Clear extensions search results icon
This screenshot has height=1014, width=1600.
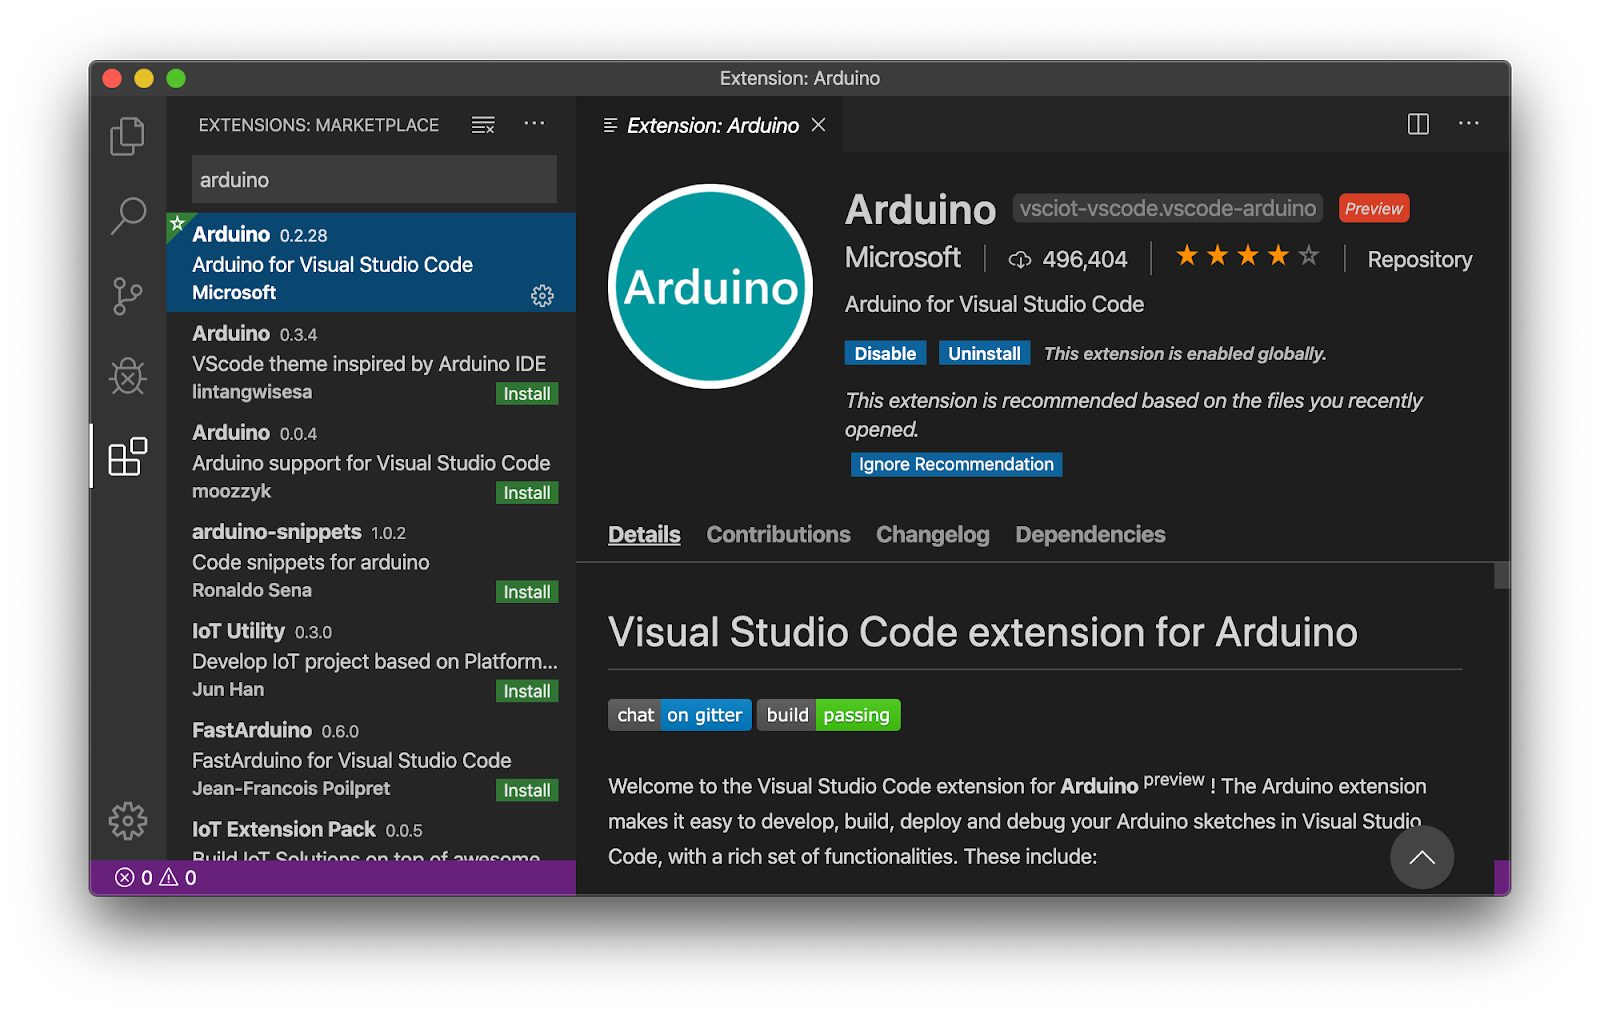click(x=483, y=125)
